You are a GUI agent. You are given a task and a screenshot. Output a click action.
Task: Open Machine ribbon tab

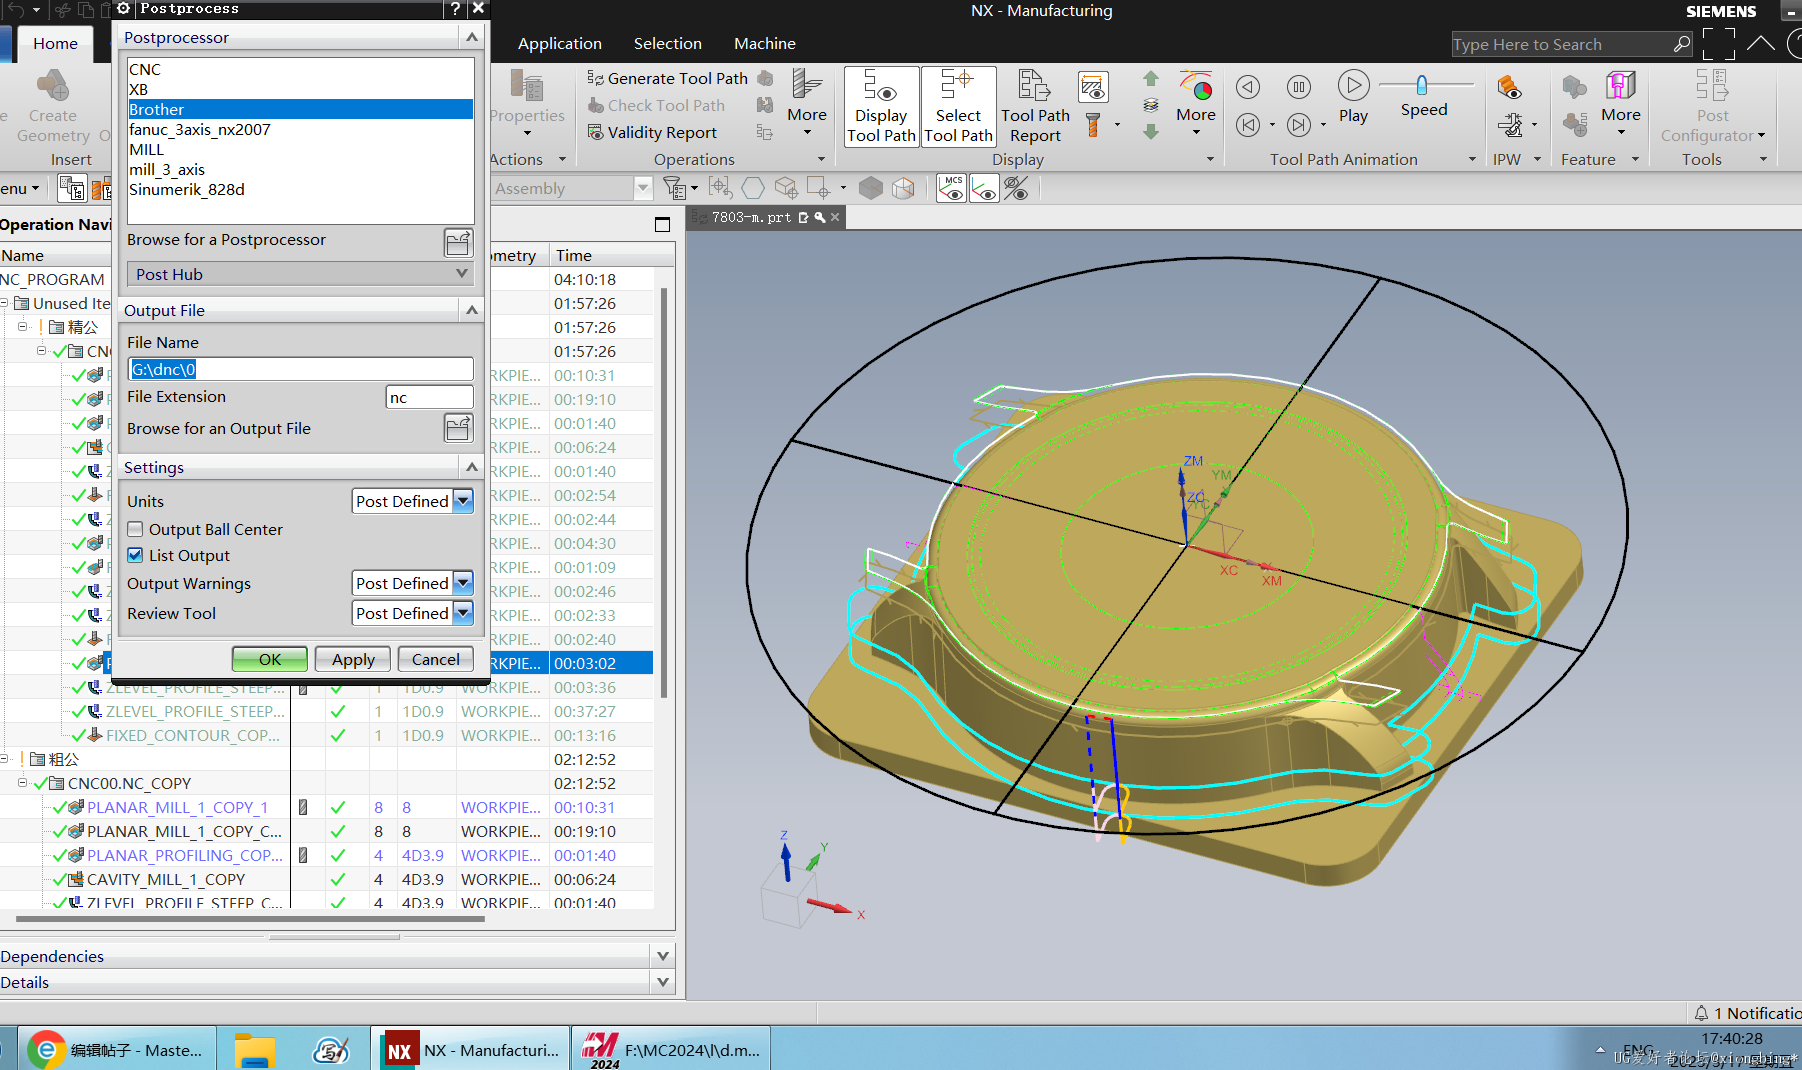[765, 44]
